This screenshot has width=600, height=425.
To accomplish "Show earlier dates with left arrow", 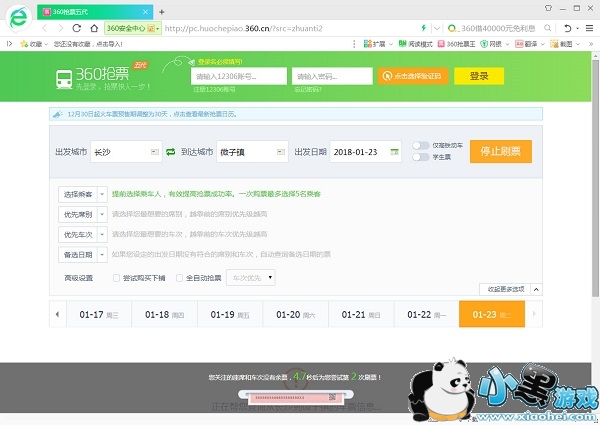I will [x=57, y=314].
